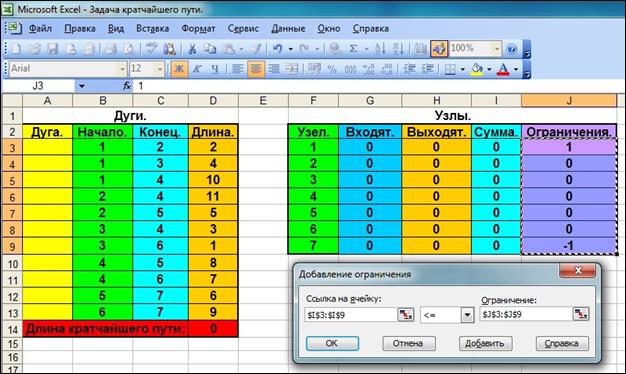Select the Format Painter brush
The width and height of the screenshot is (626, 374).
point(256,49)
